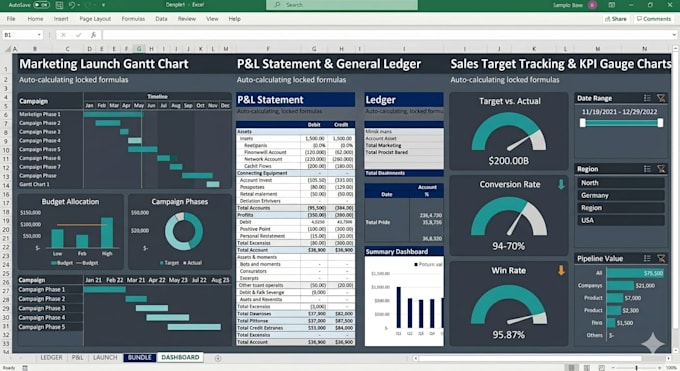The width and height of the screenshot is (680, 371).
Task: Click the left handle of Date Range timeline
Action: 583,123
